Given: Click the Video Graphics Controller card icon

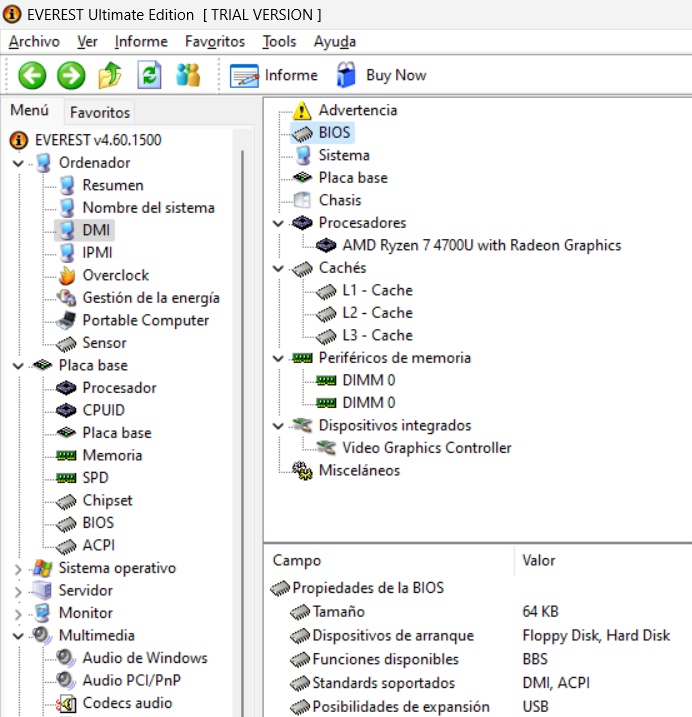Looking at the screenshot, I should tap(326, 448).
